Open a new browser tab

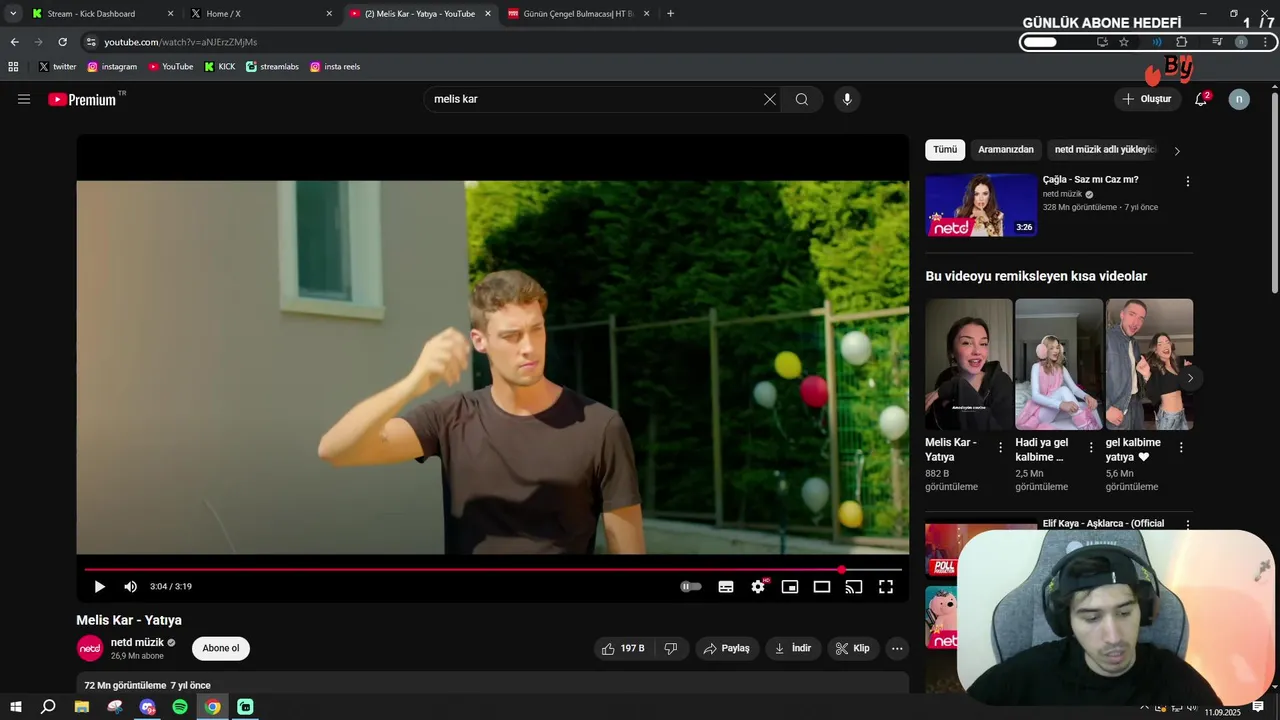670,14
